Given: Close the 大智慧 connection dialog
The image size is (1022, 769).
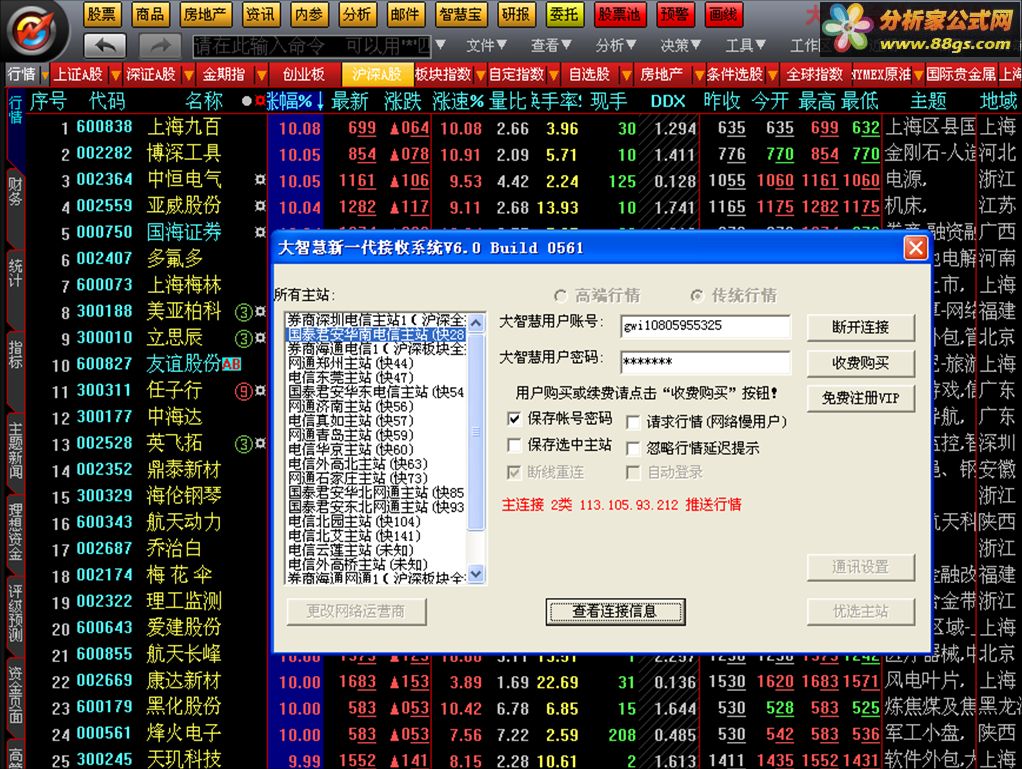Looking at the screenshot, I should (916, 248).
